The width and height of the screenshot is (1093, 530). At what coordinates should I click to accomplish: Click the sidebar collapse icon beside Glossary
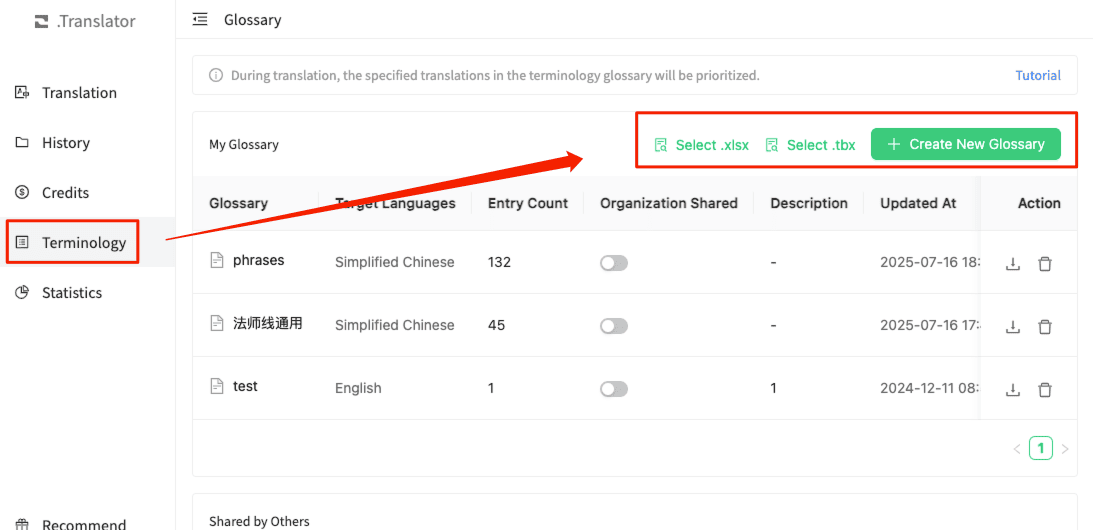(200, 19)
